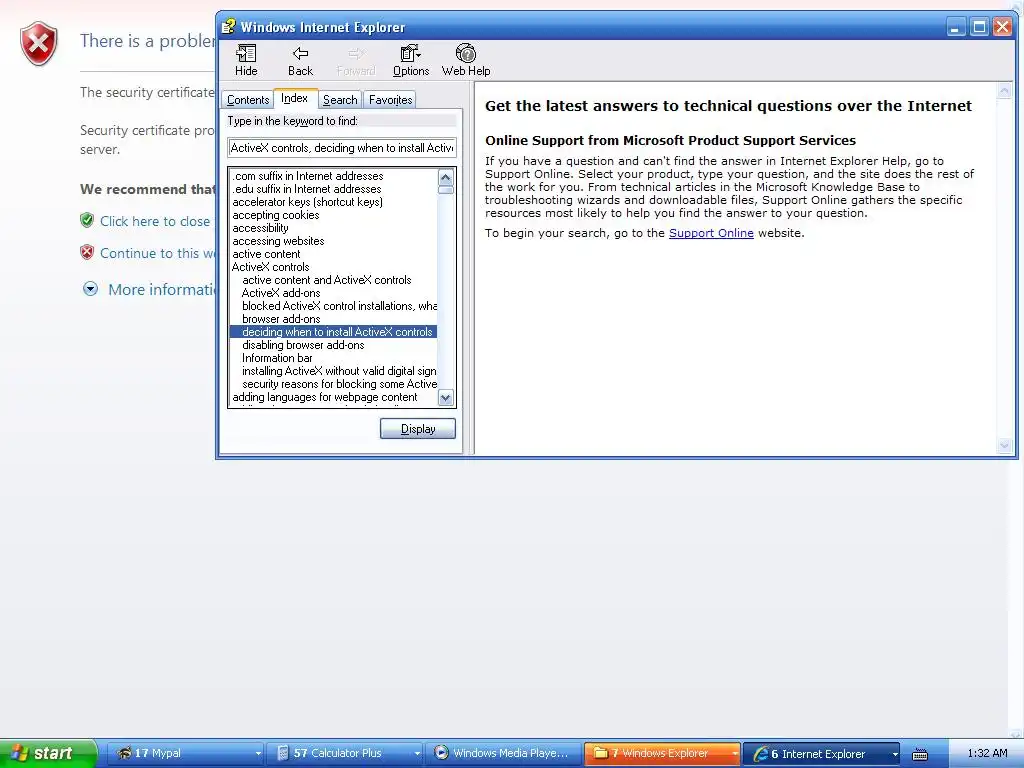Open Calculator Plus taskbar group
This screenshot has width=1024, height=768.
click(x=345, y=753)
